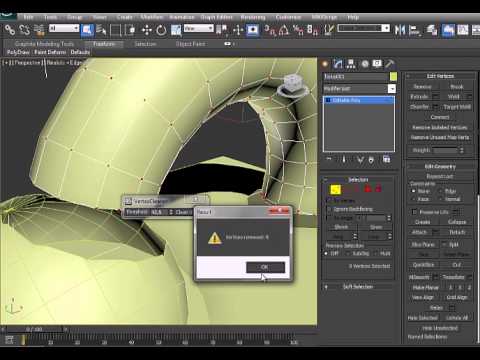Viewport: 480px width, 360px height.
Task: Expand the Soft Selection rollout
Action: (x=358, y=287)
